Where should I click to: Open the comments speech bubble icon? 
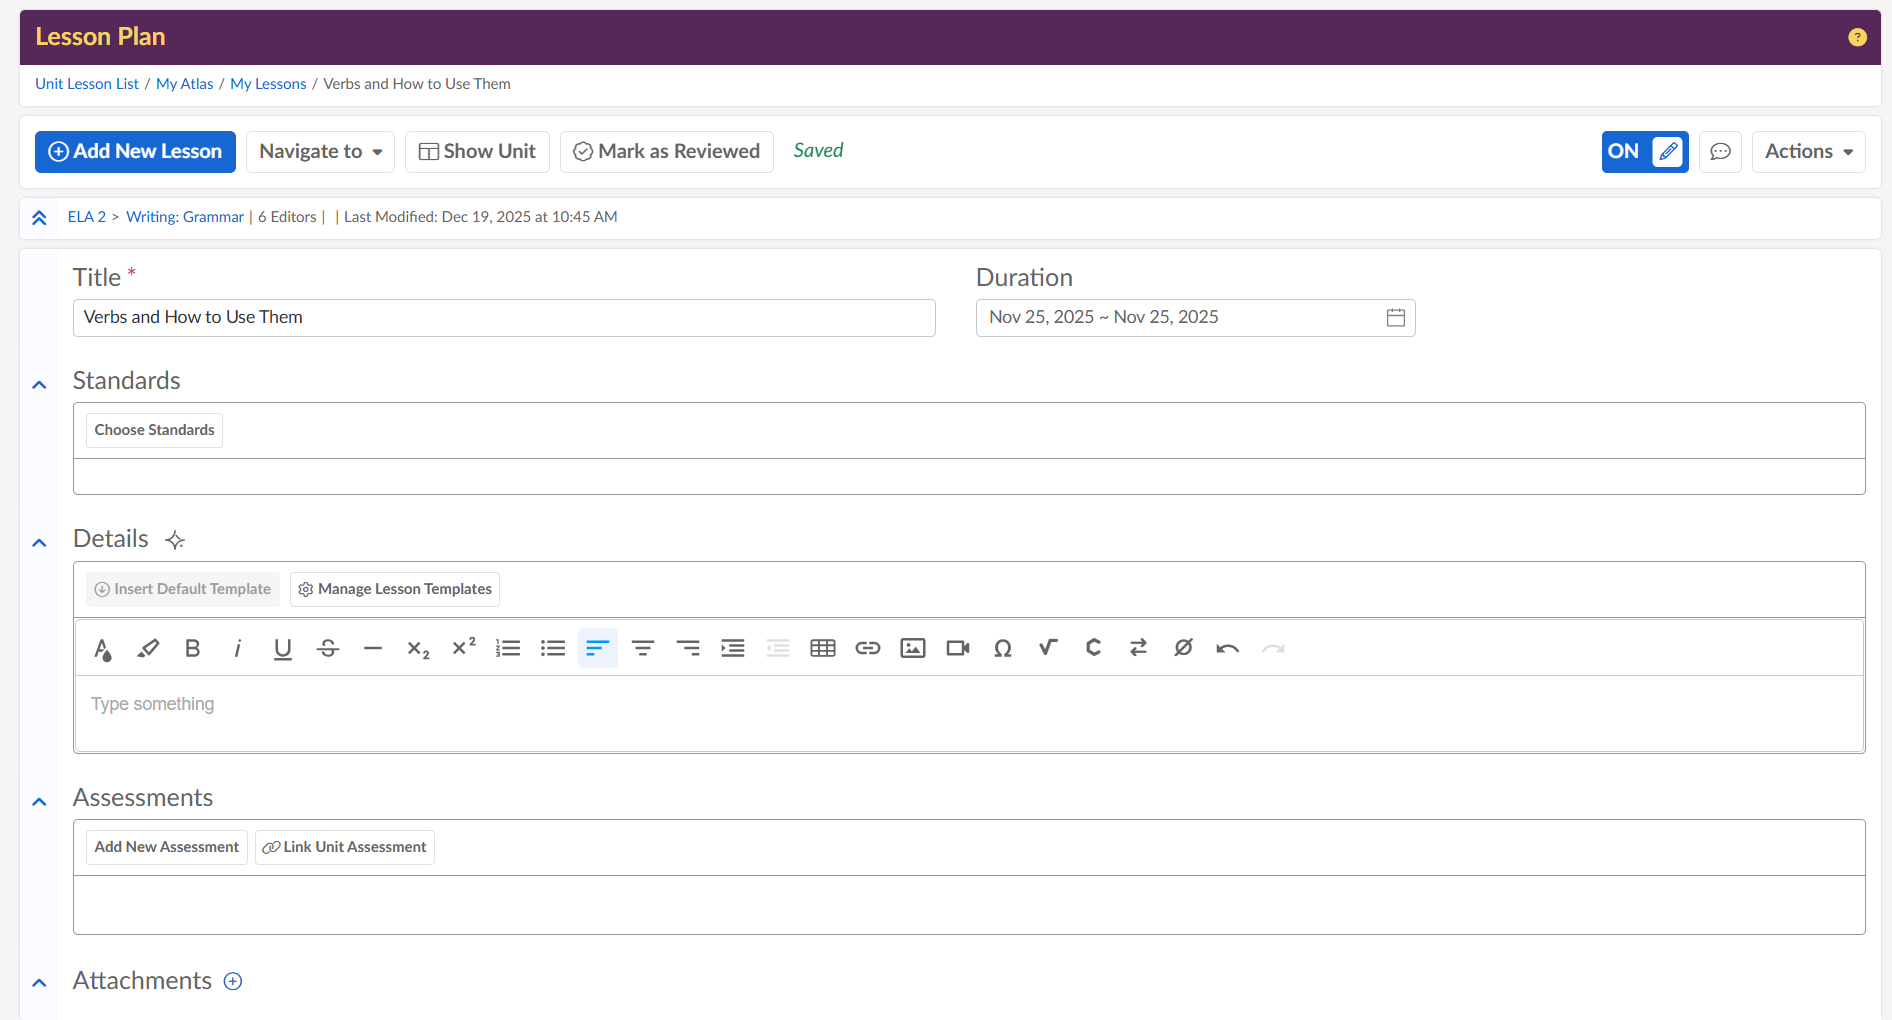[x=1720, y=152]
